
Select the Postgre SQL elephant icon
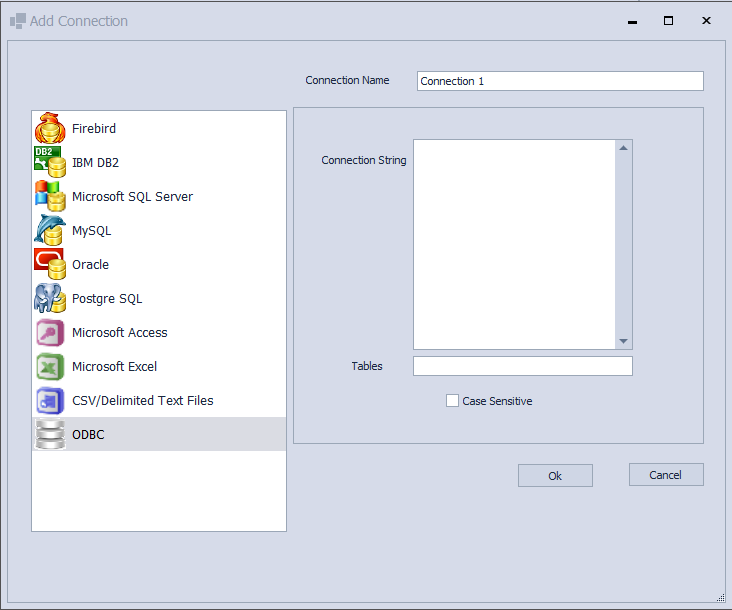[50, 298]
